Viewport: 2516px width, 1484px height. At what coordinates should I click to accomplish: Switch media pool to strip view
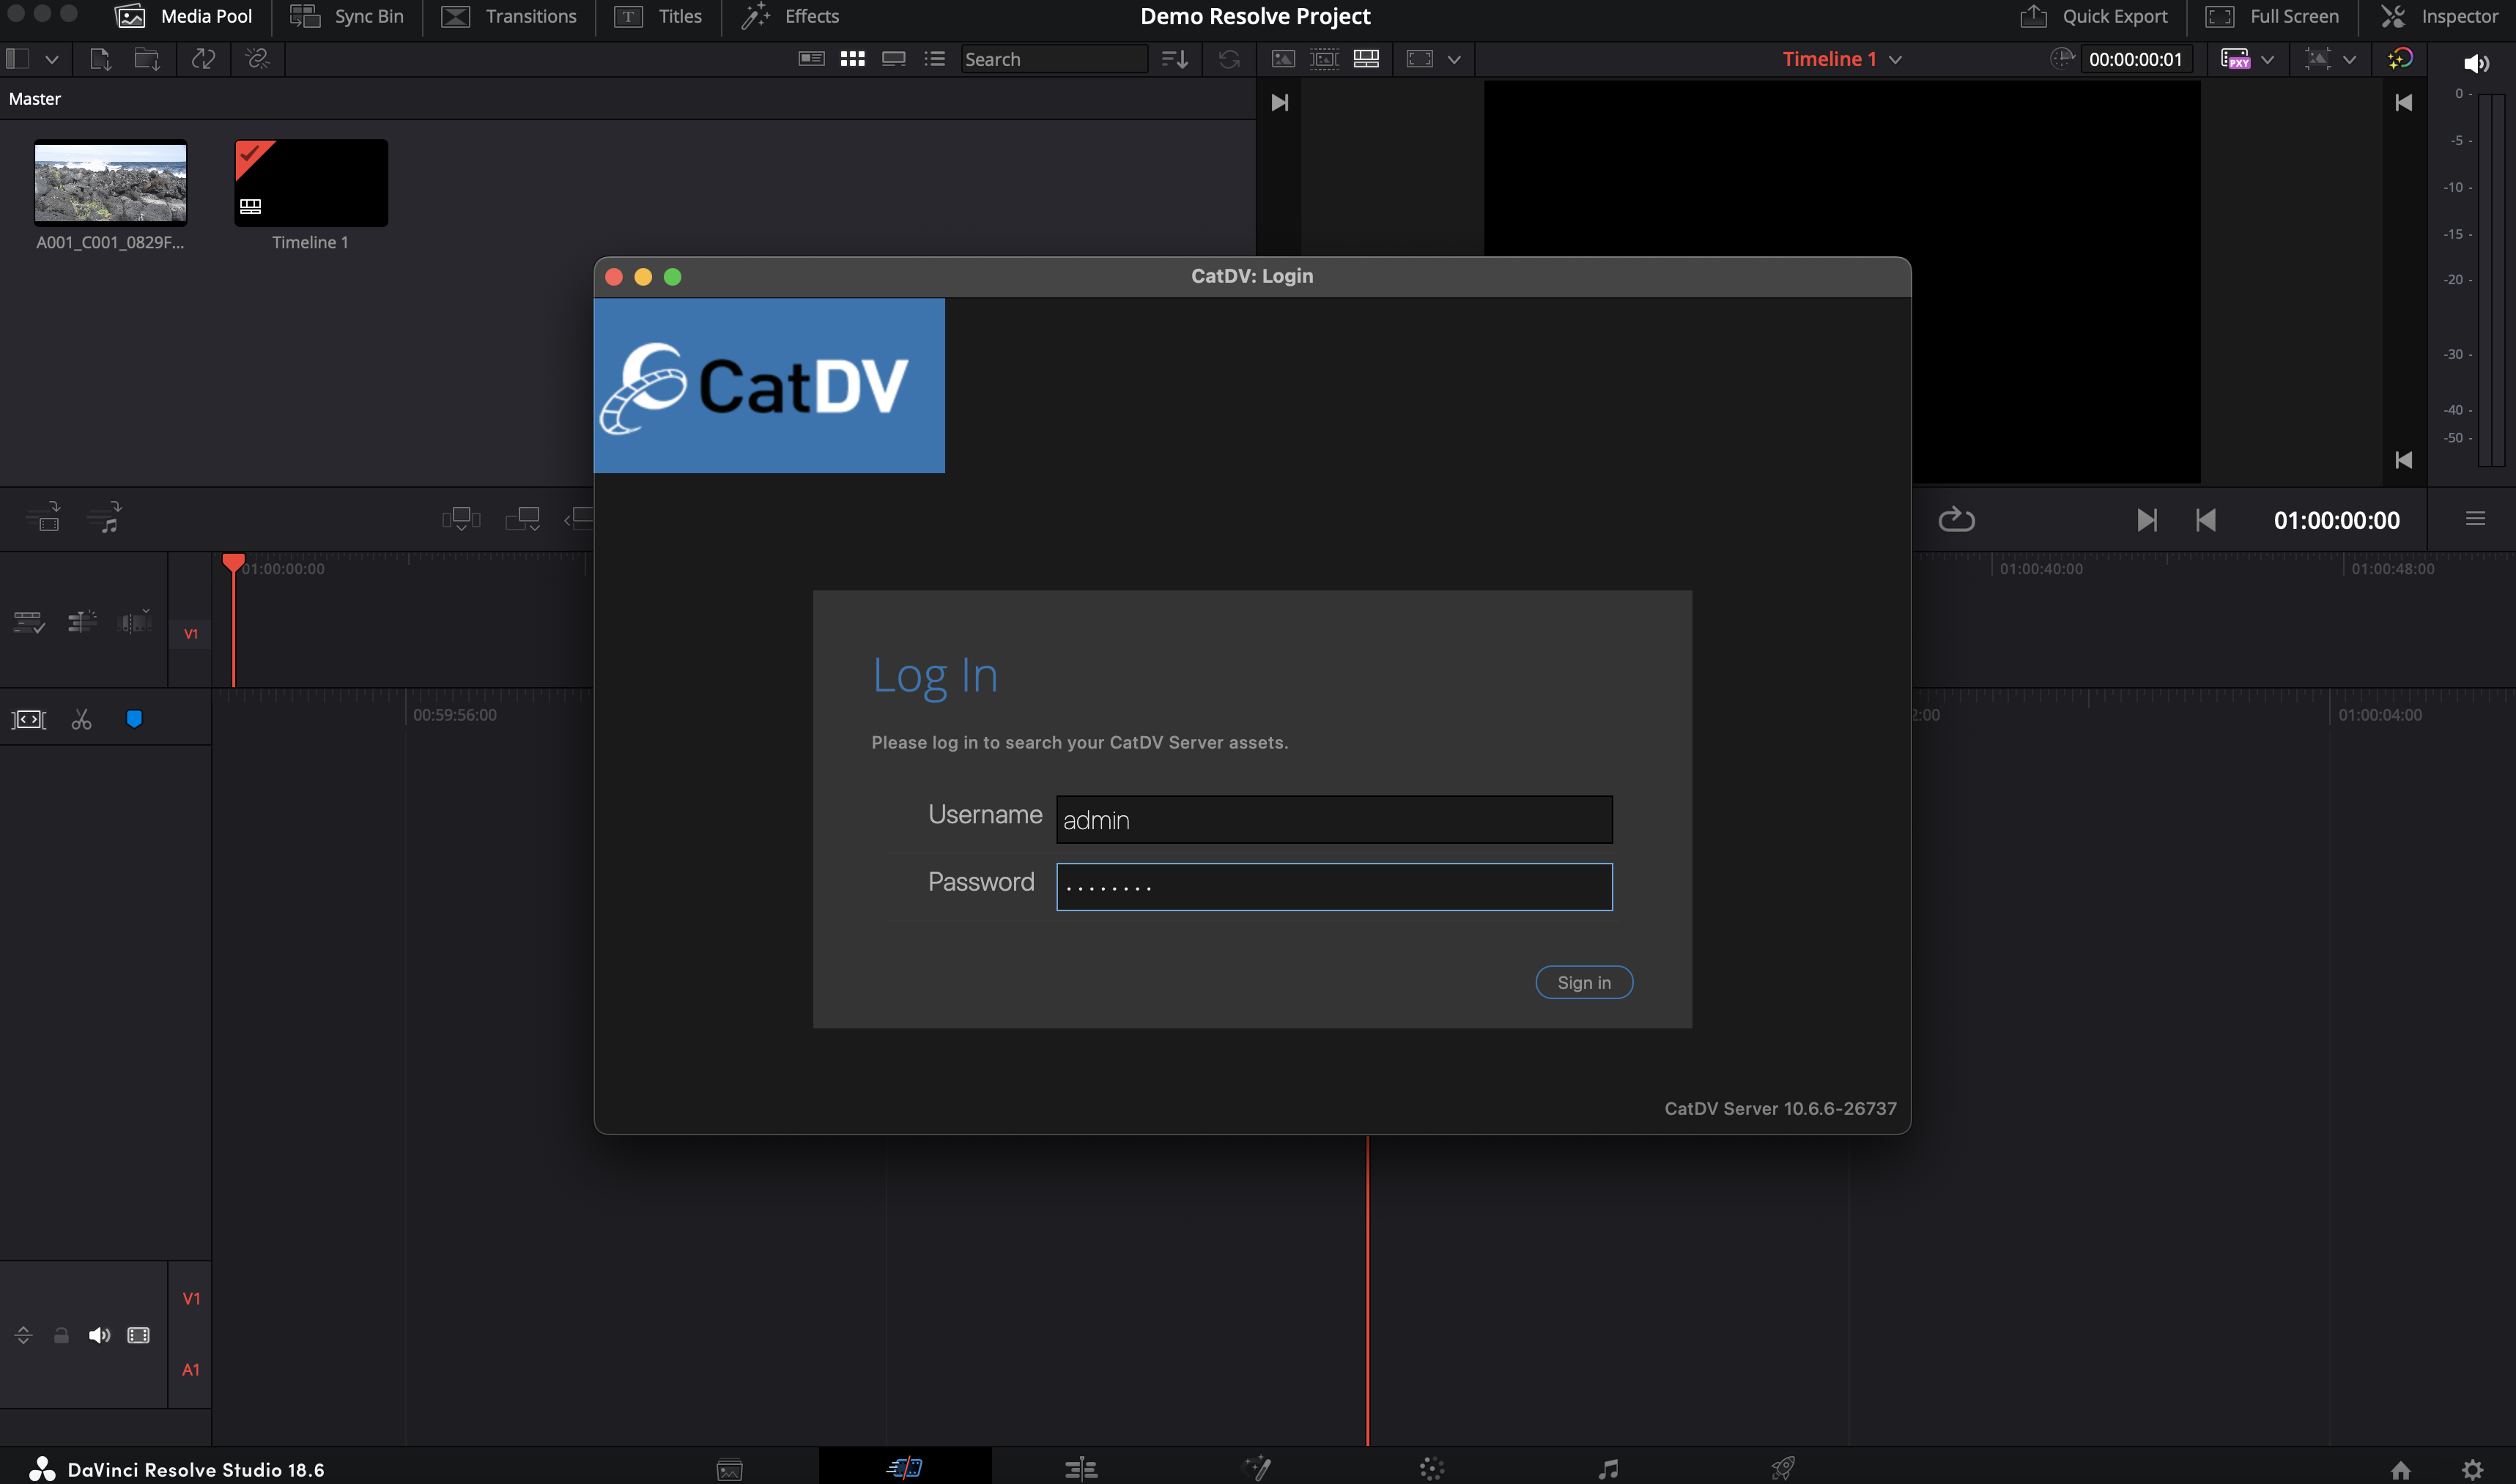point(893,59)
